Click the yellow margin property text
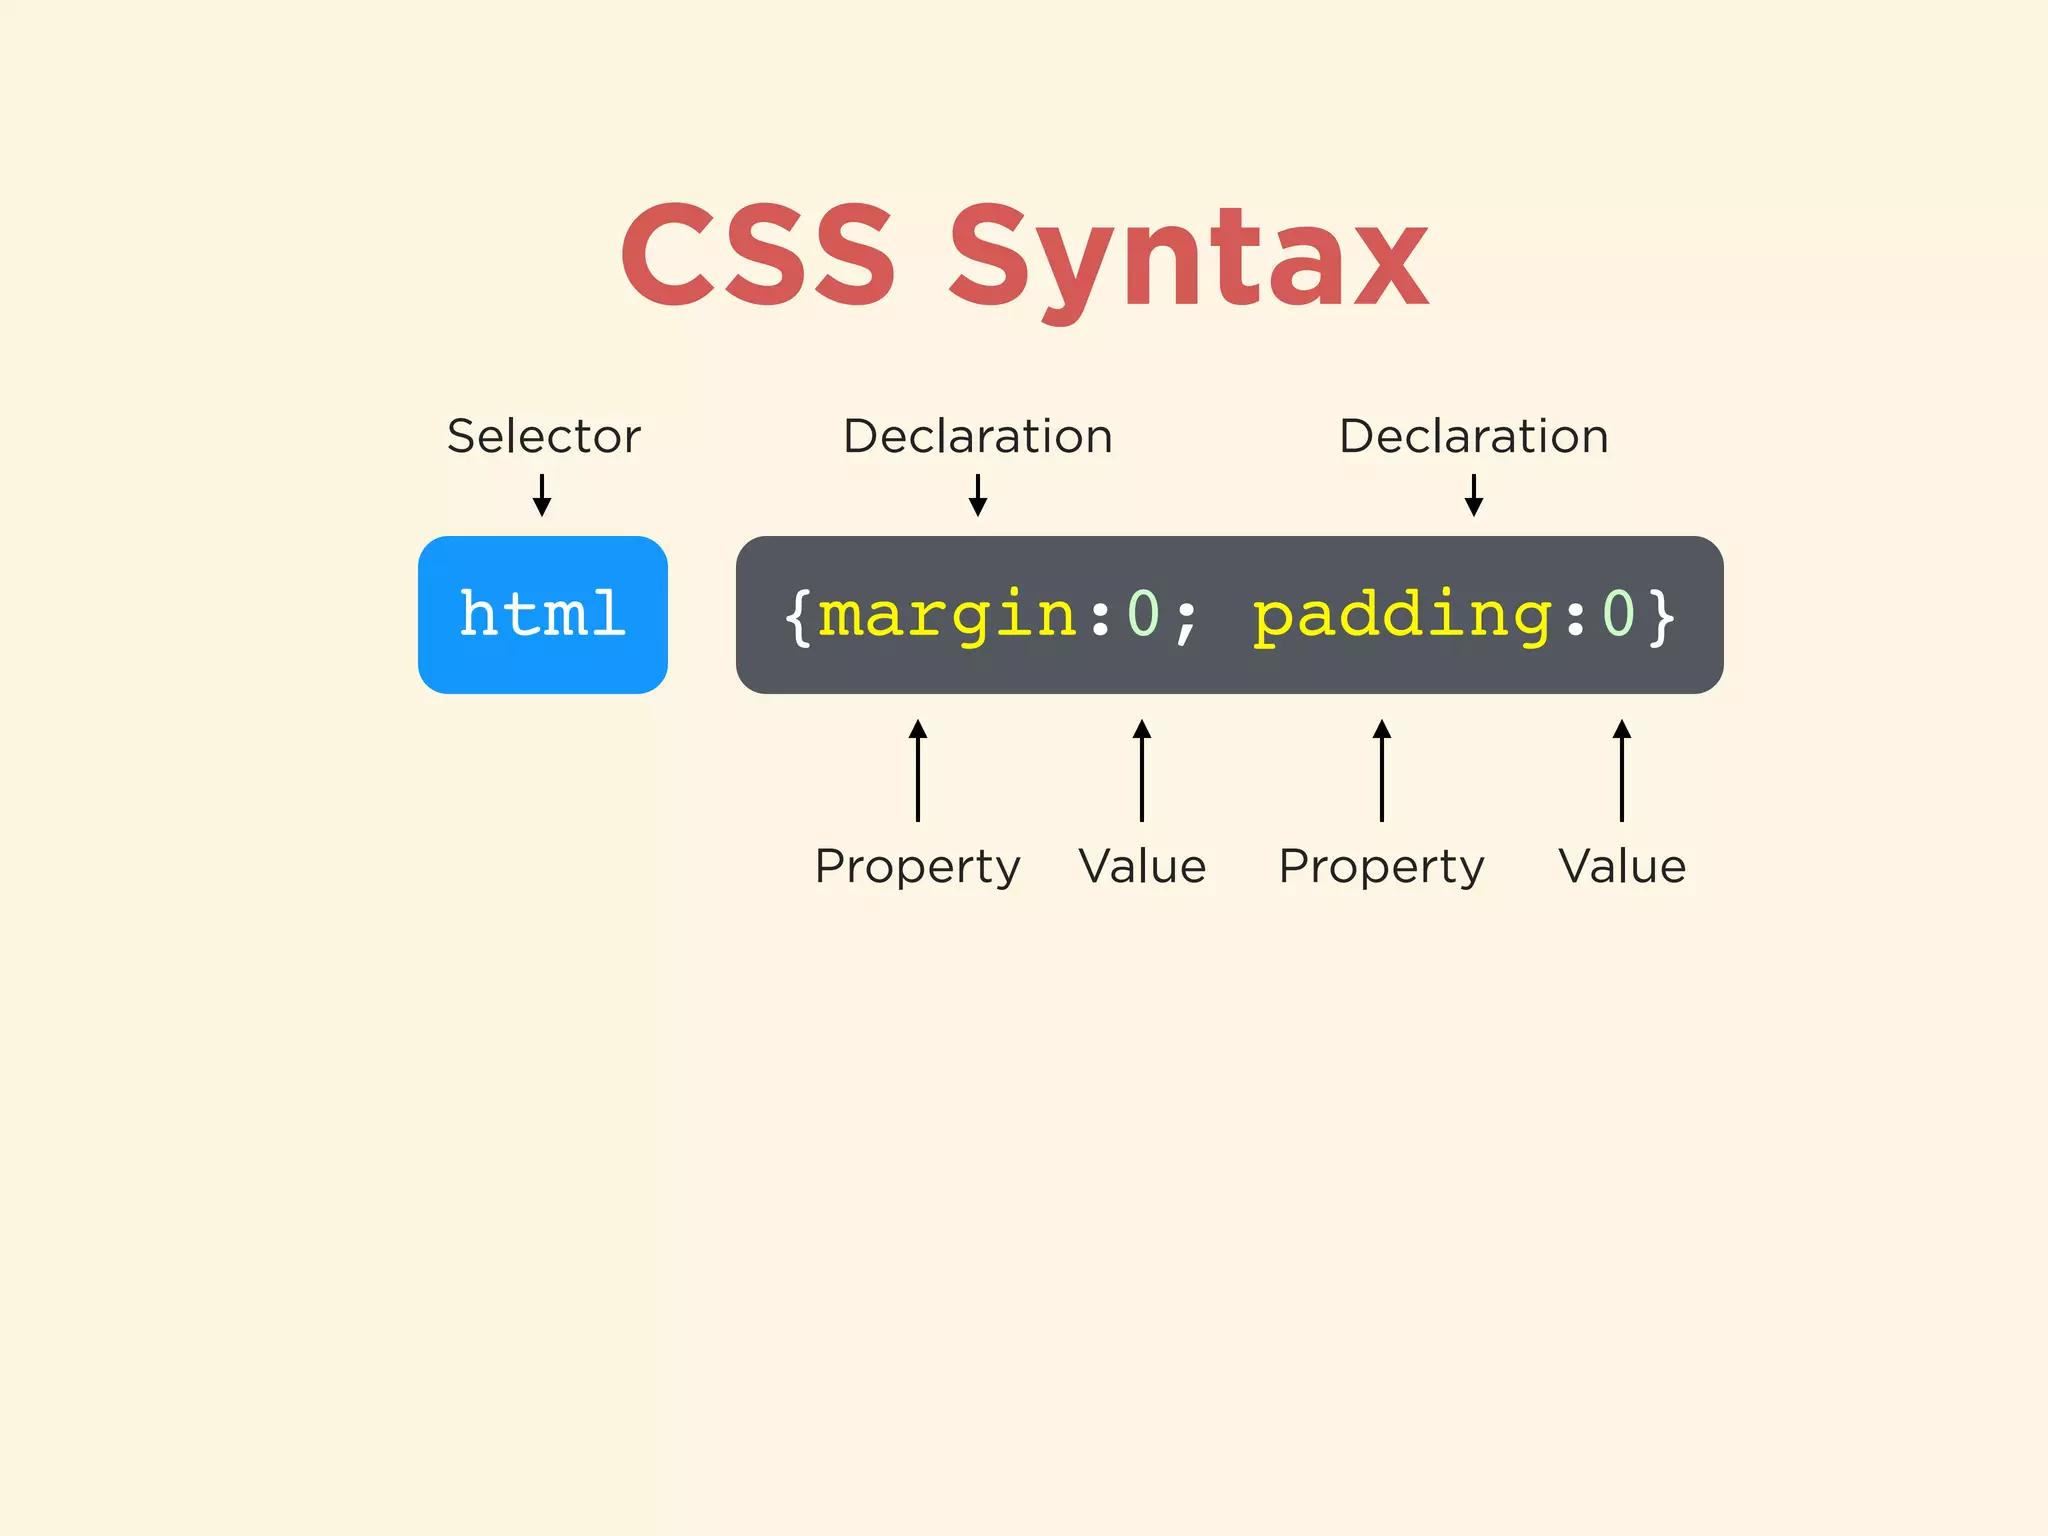Viewport: 2048px width, 1536px height. [947, 614]
